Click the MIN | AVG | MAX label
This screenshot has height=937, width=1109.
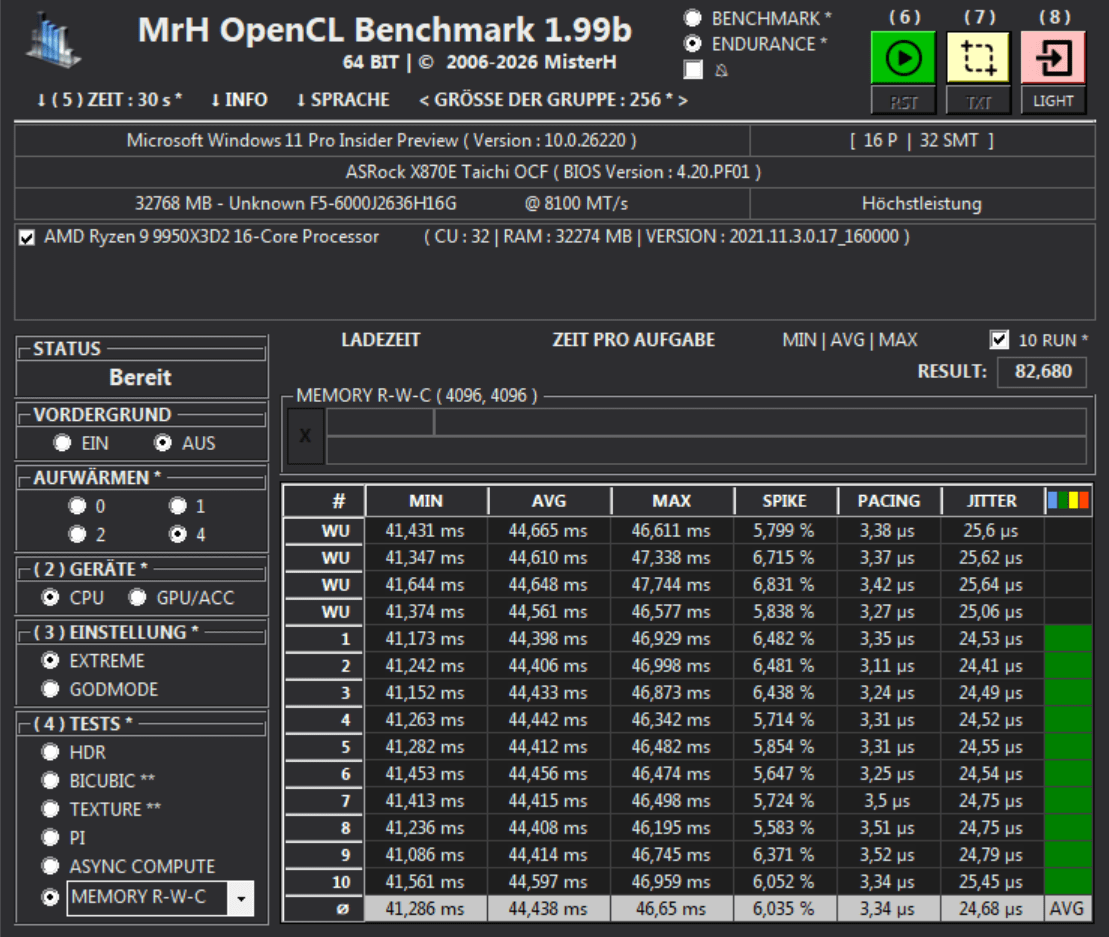[849, 340]
